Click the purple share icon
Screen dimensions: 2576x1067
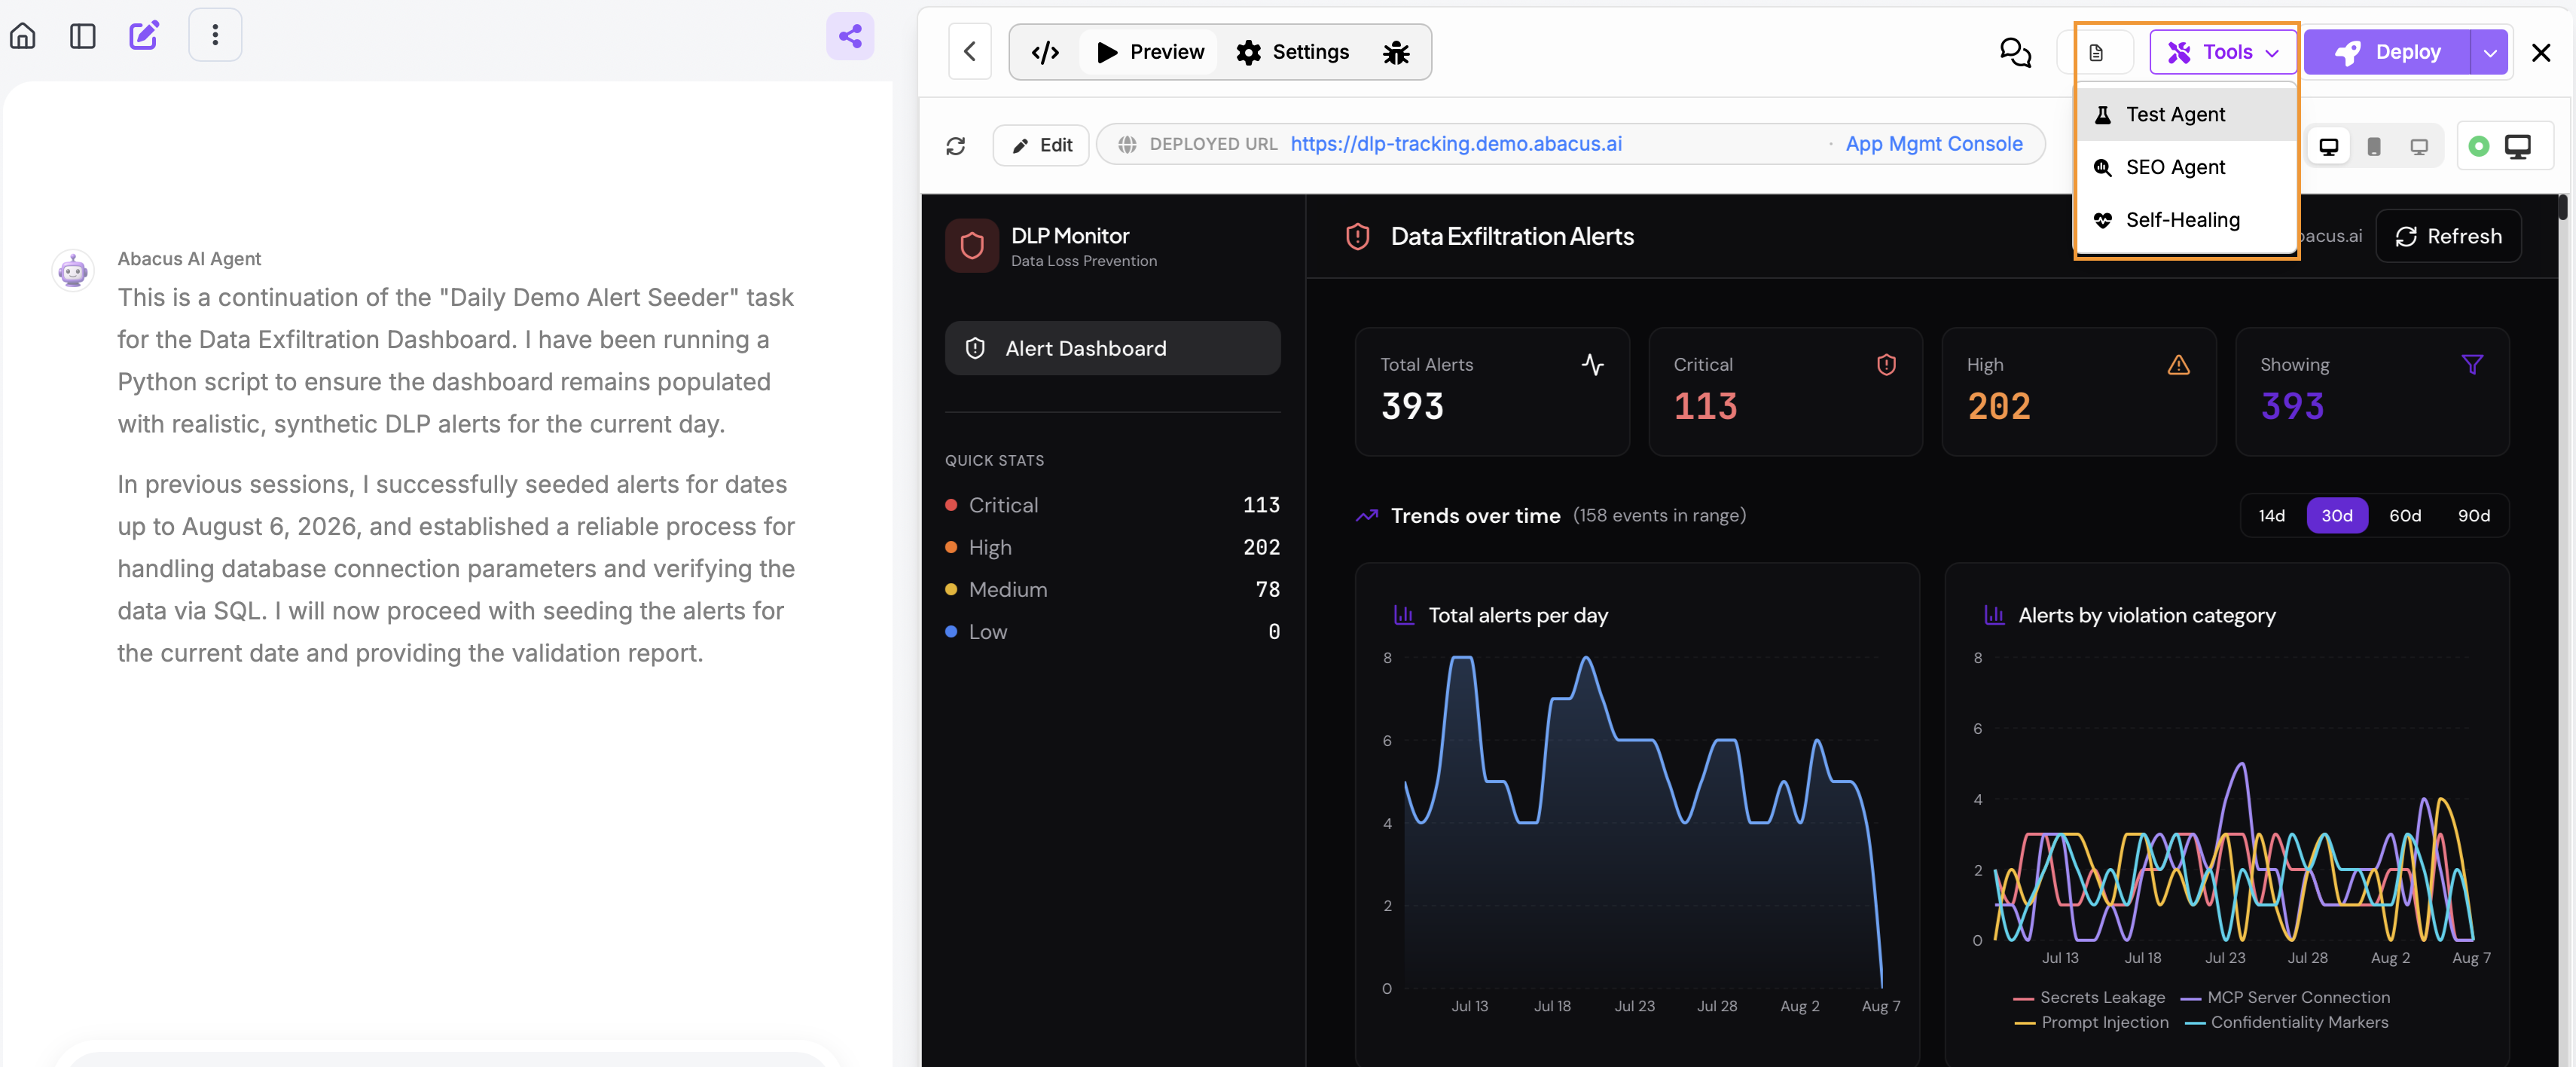[x=850, y=36]
